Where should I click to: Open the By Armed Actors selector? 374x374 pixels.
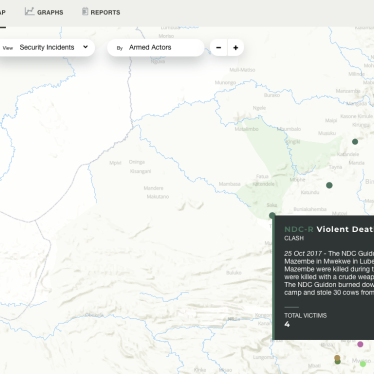pos(156,48)
